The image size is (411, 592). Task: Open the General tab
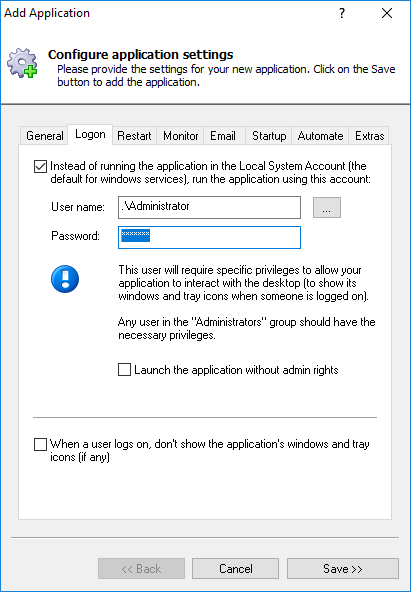coord(45,136)
